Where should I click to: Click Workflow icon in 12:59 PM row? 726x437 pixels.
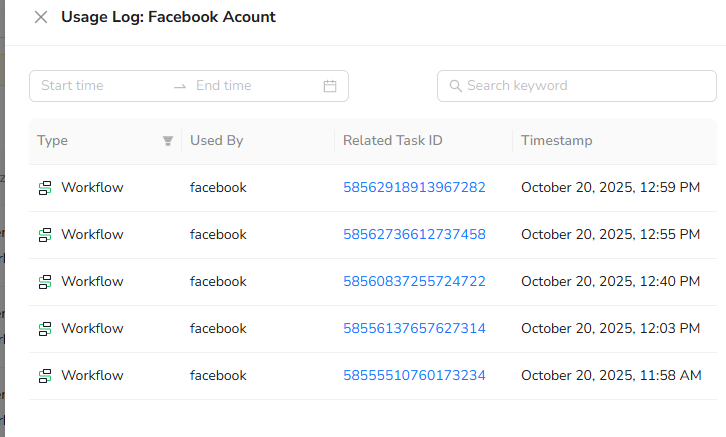[45, 188]
